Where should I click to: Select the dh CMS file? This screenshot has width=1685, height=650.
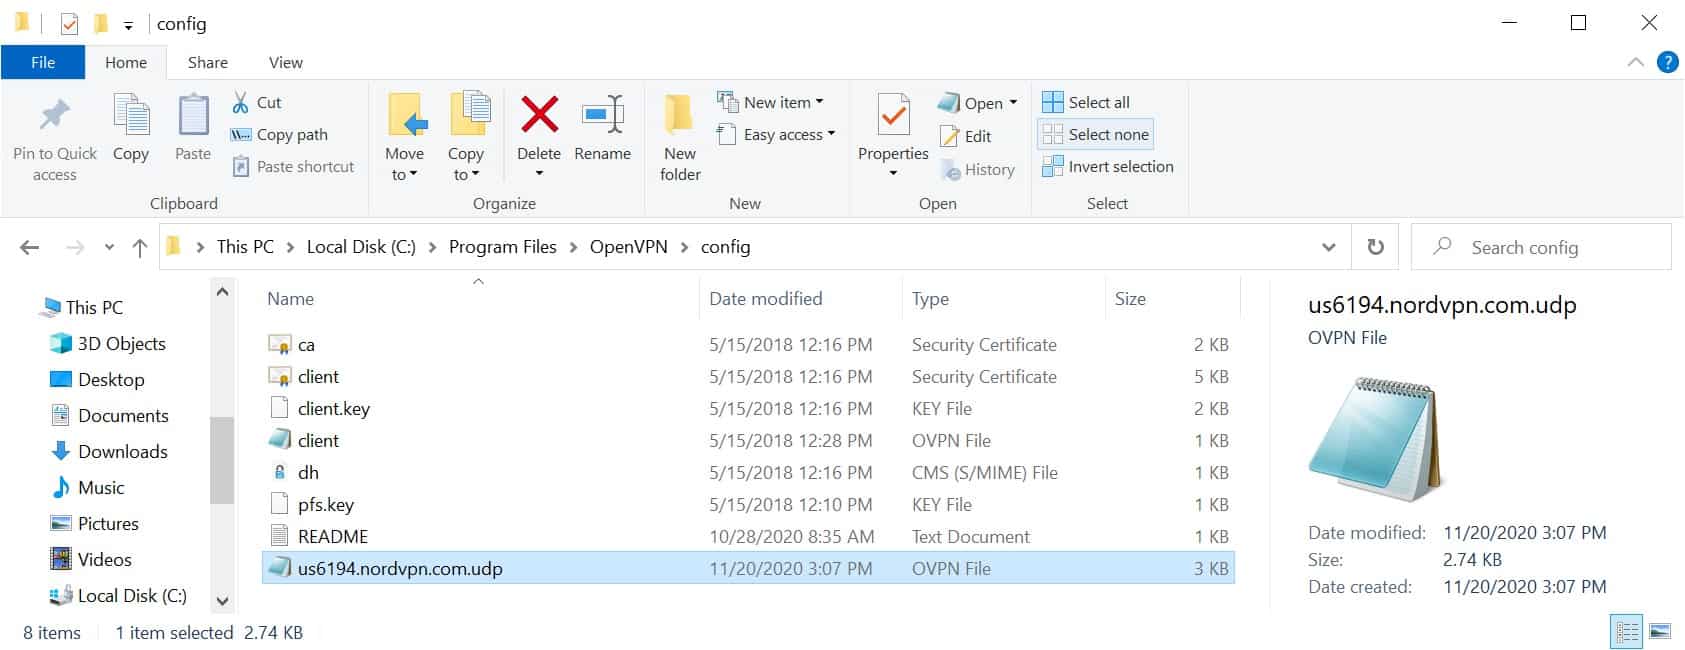[748, 472]
